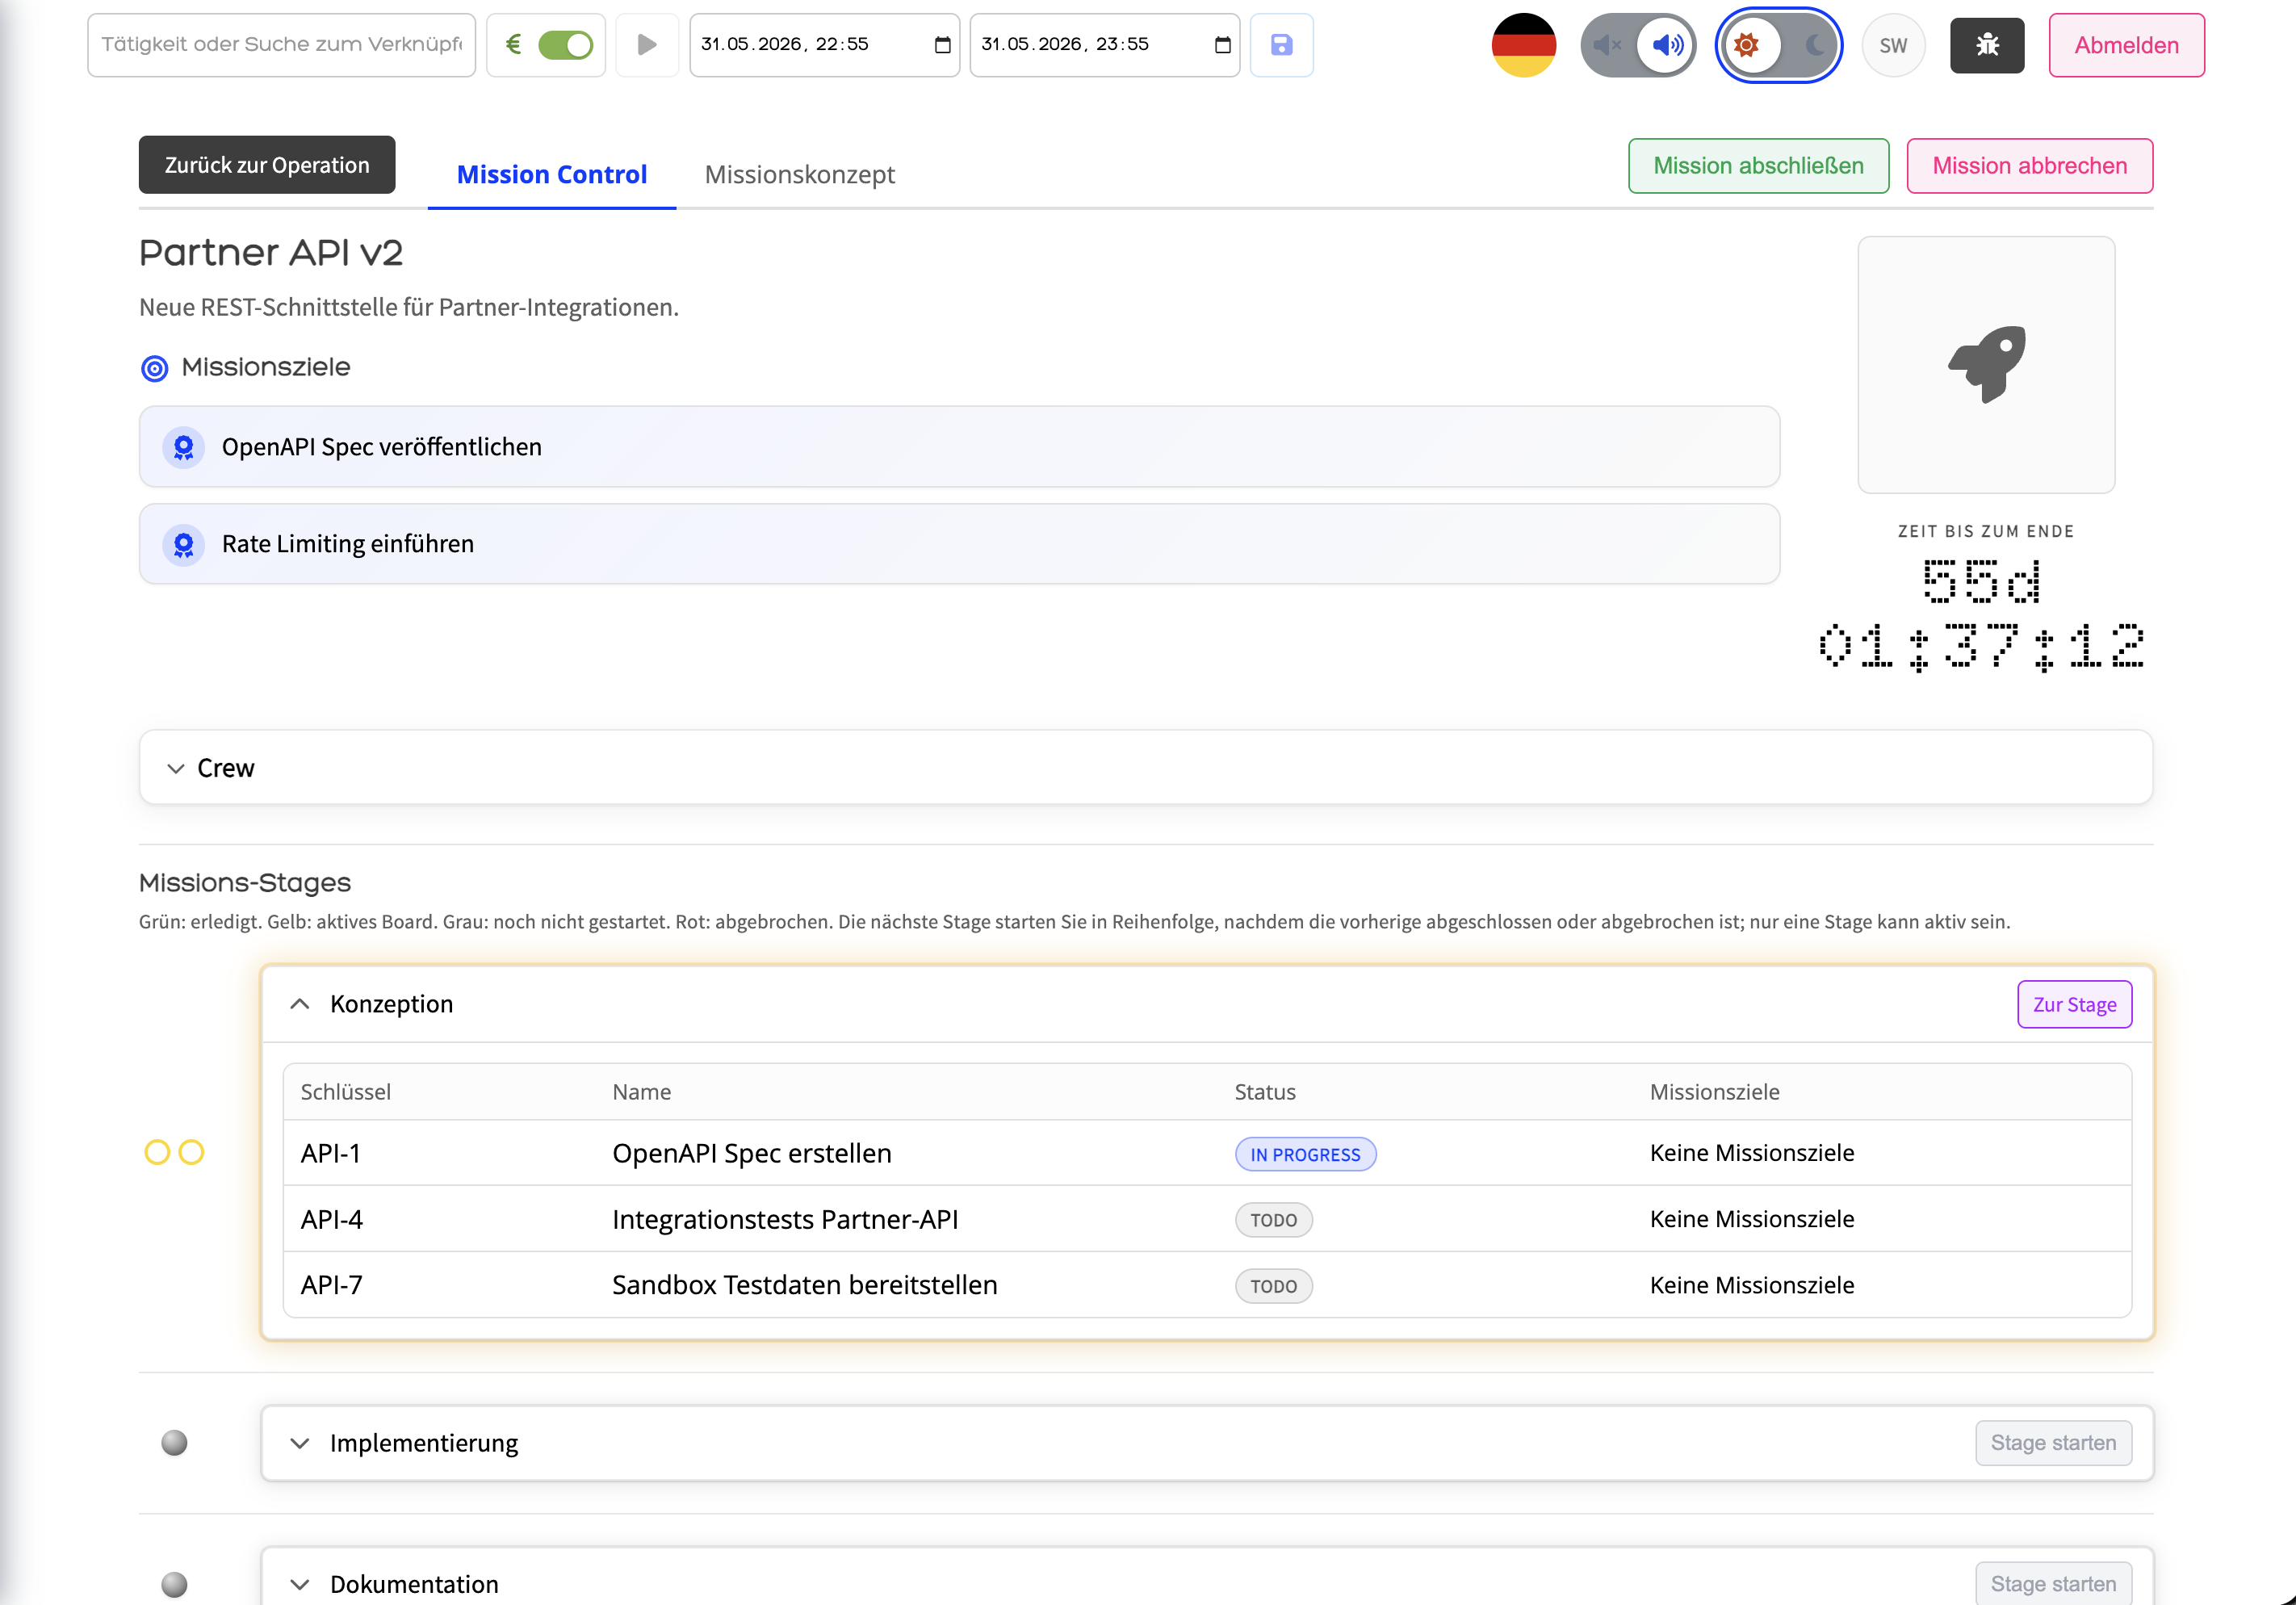The image size is (2296, 1605).
Task: Click the euro sign icon
Action: 514,44
